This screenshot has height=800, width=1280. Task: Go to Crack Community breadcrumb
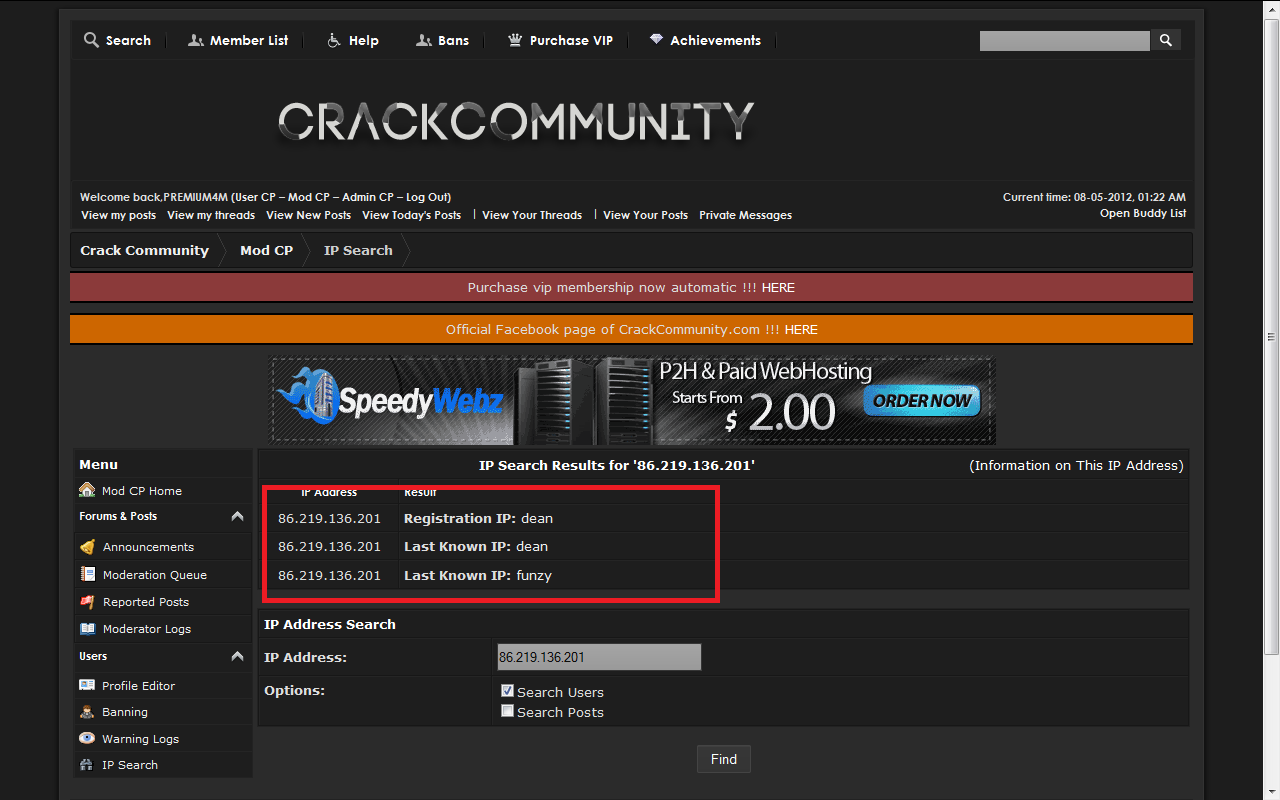point(144,250)
